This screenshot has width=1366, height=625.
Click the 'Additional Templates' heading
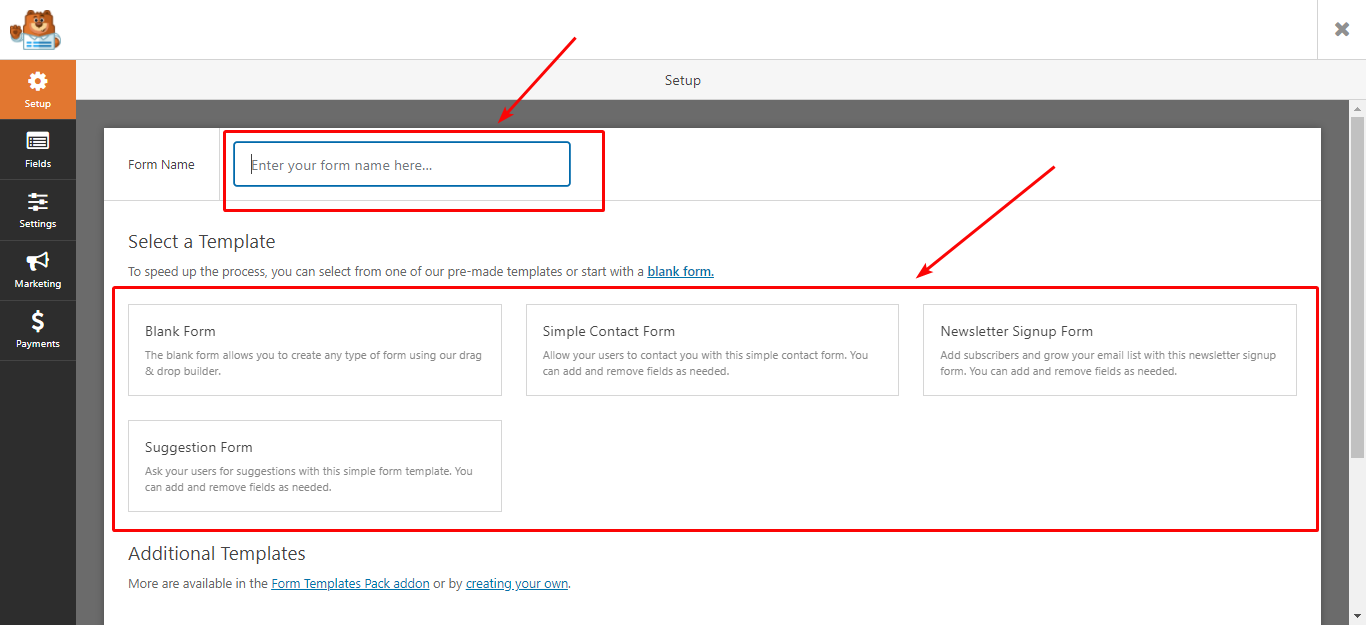[217, 554]
